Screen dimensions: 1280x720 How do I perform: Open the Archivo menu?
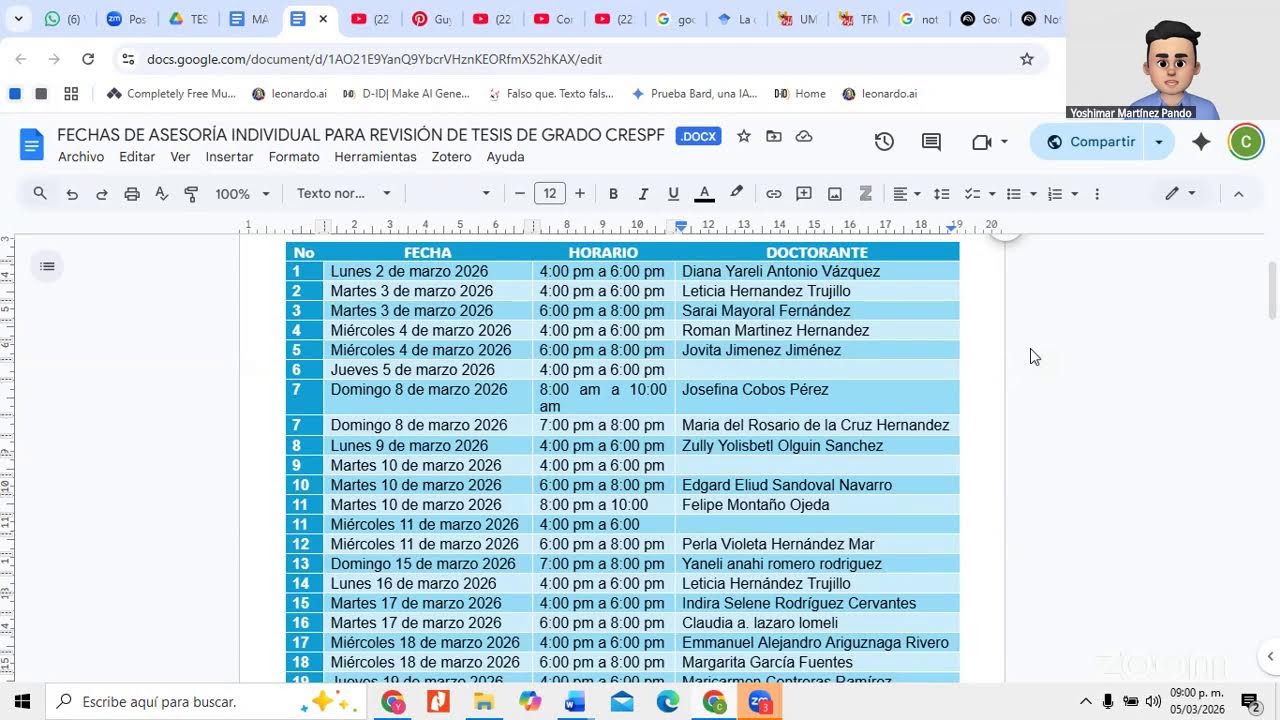click(81, 157)
